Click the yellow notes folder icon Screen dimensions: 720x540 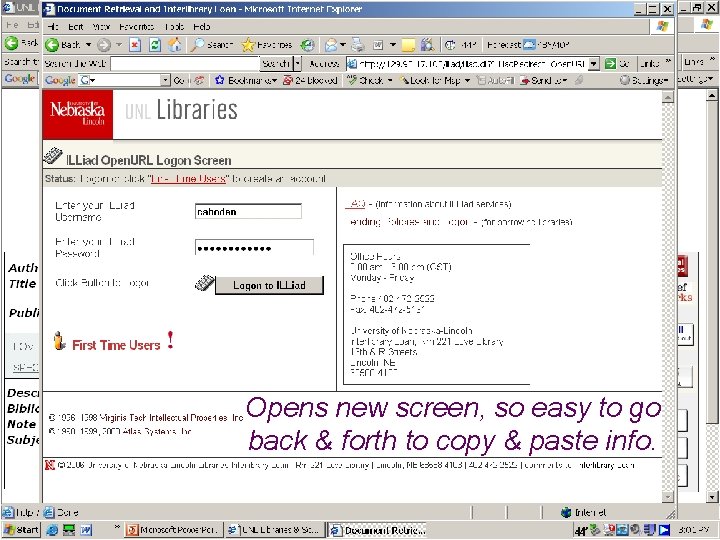(408, 45)
